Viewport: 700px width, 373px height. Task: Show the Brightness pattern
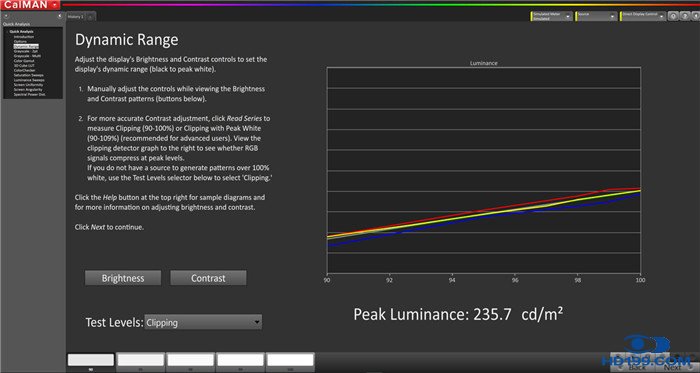point(123,278)
